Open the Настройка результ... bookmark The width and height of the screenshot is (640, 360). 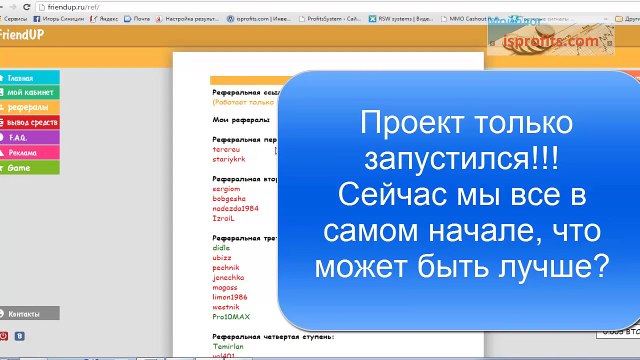coord(187,19)
